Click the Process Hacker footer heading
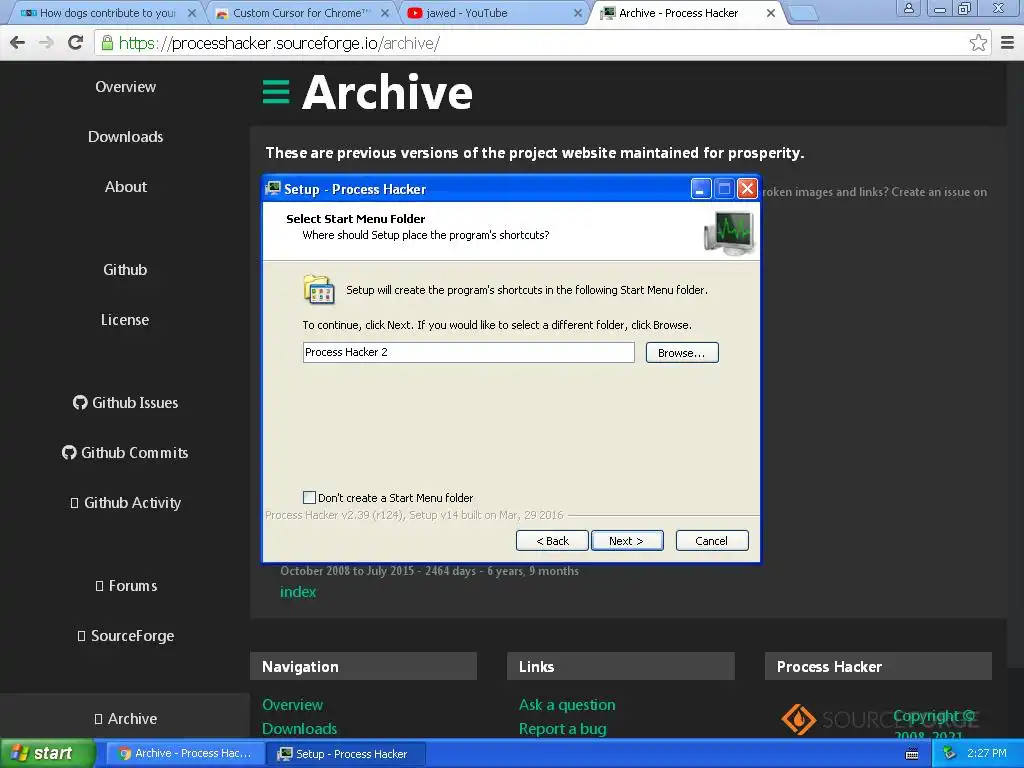 [x=829, y=667]
